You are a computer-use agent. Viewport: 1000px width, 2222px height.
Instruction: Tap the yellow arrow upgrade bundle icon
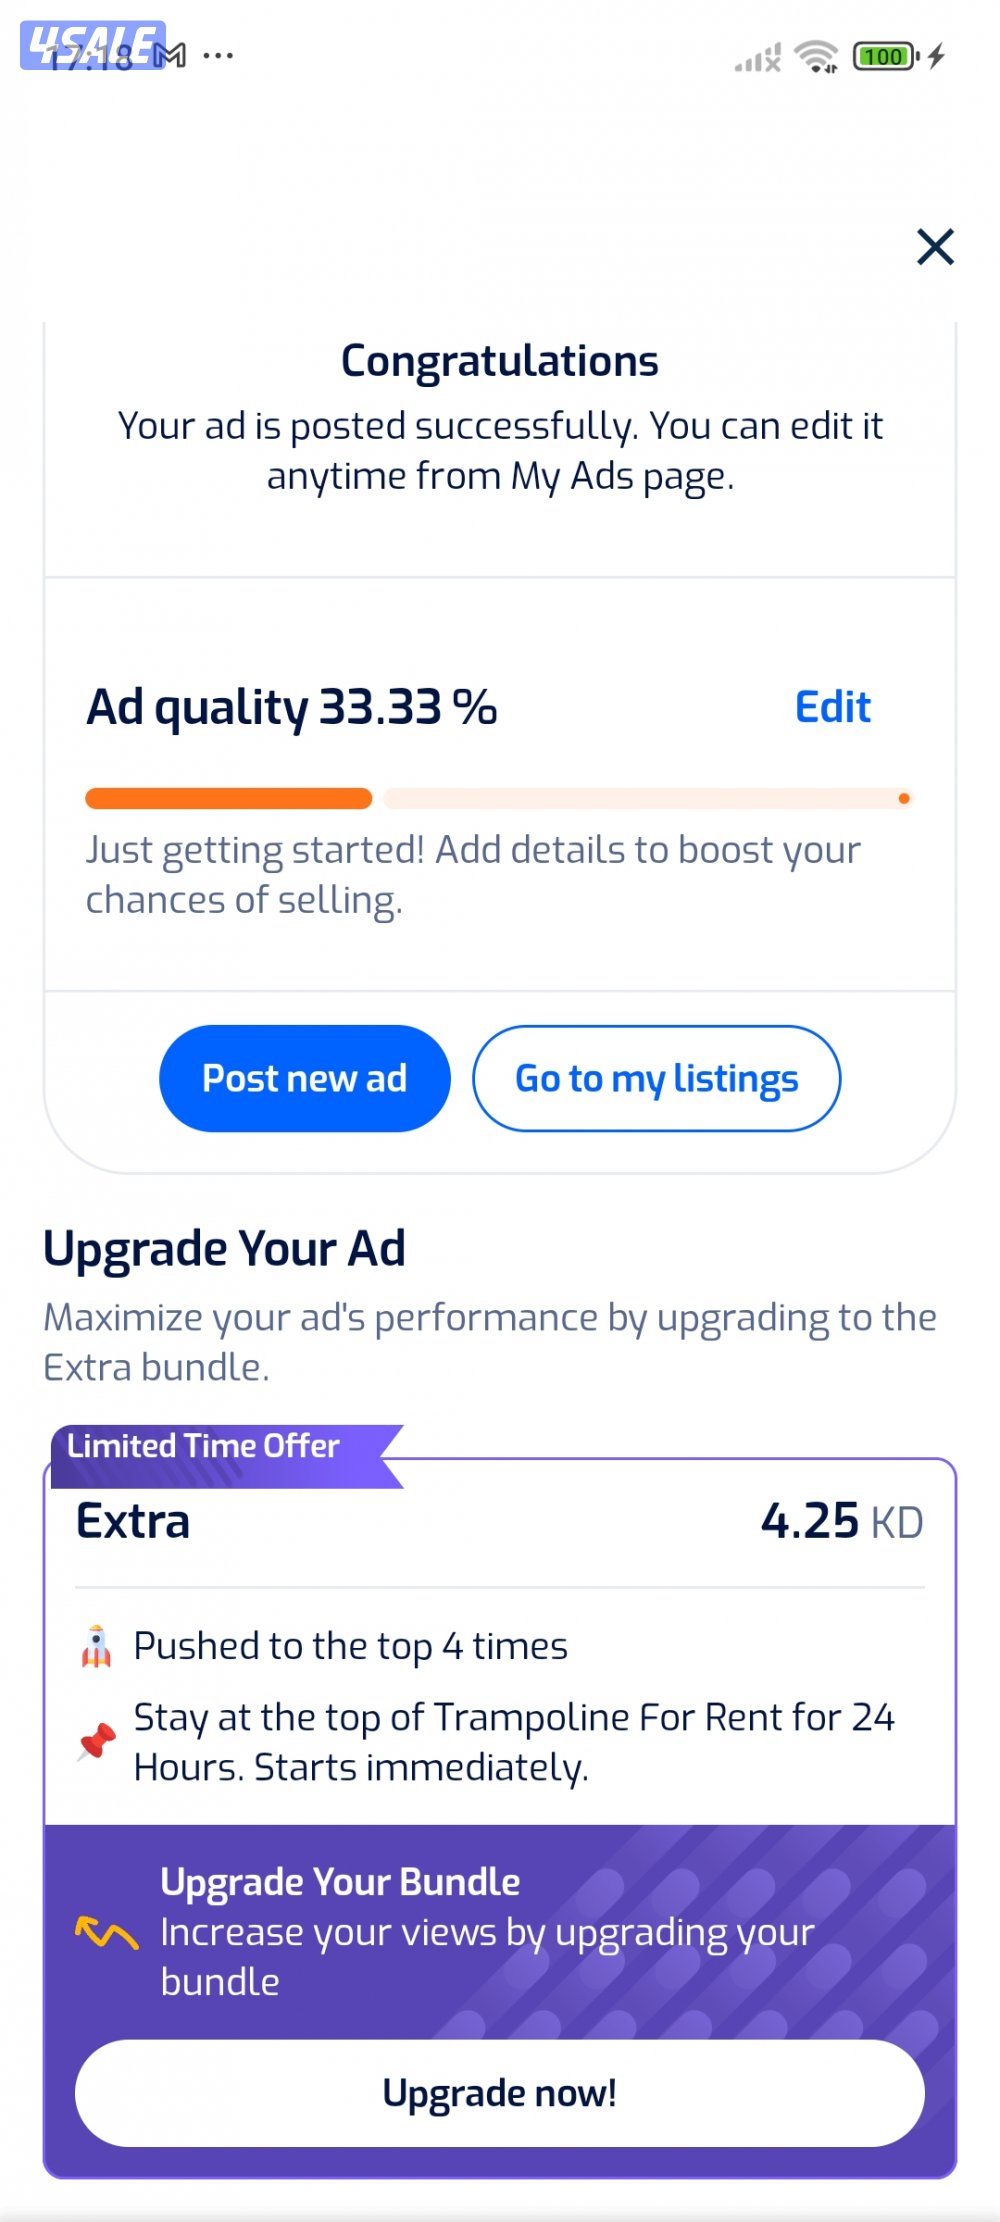pos(106,1932)
